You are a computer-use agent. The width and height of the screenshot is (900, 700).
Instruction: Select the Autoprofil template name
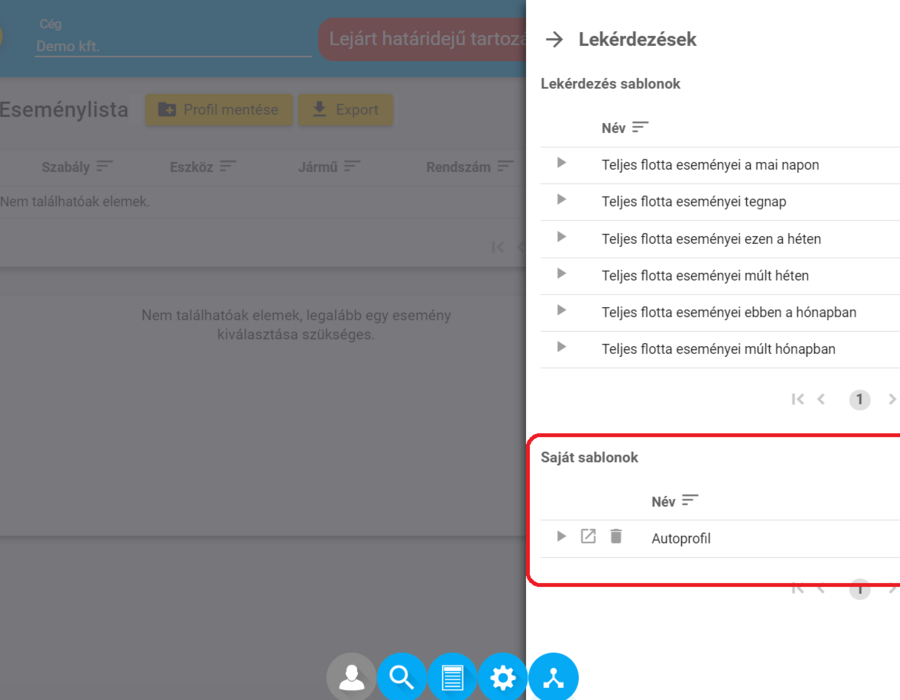(681, 539)
